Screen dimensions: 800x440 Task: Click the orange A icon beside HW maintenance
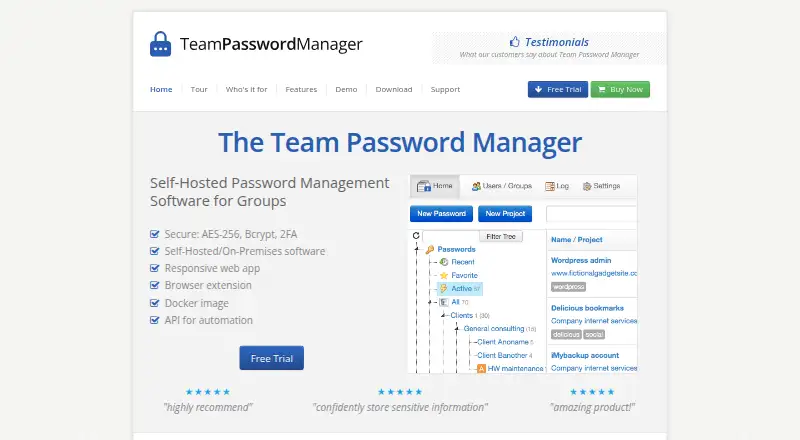pyautogui.click(x=481, y=369)
